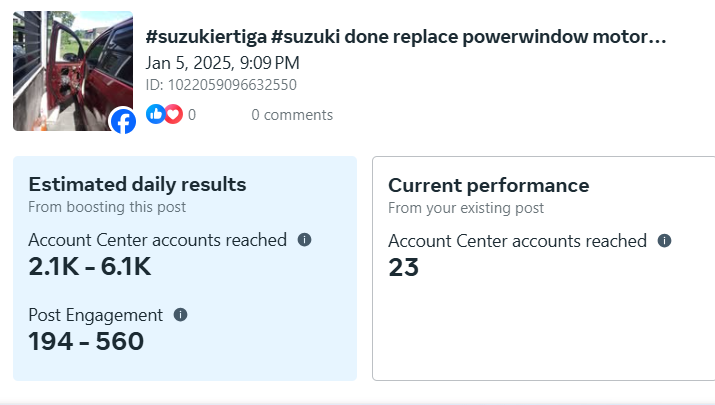715x405 pixels.
Task: Click the red heart Love reaction icon
Action: pos(173,114)
